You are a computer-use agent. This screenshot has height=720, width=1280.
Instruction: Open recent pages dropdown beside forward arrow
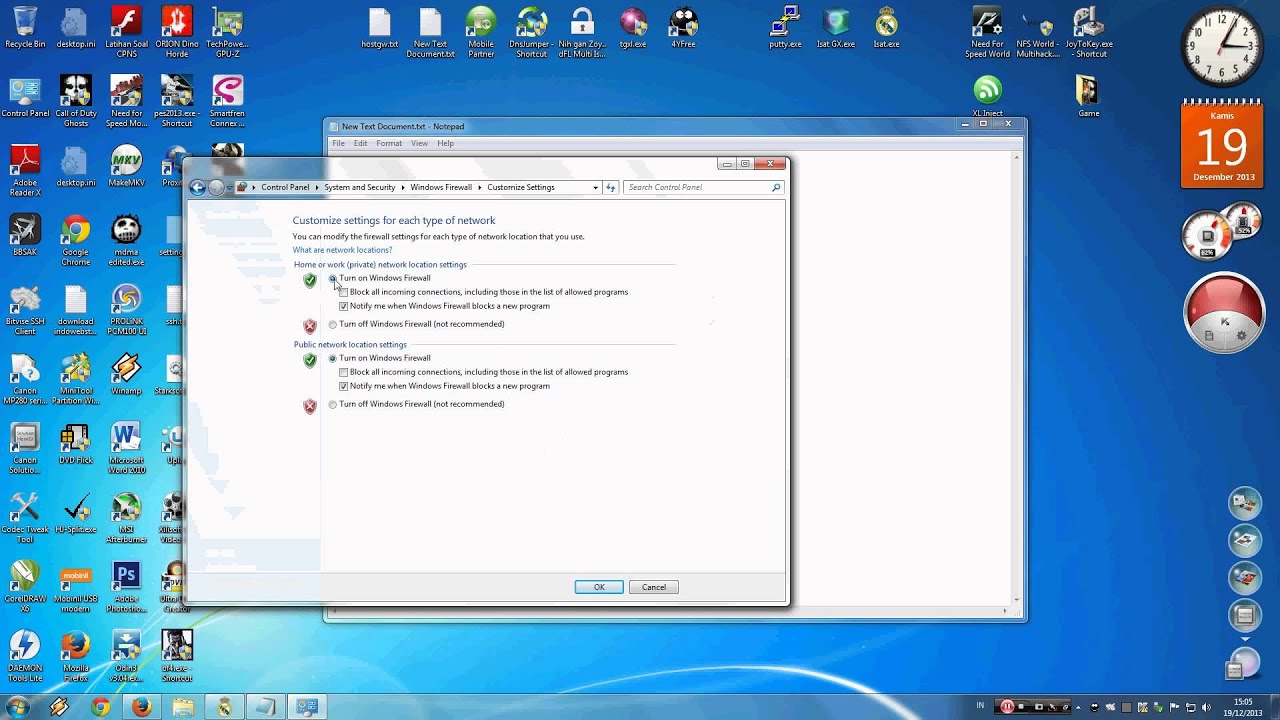tap(229, 188)
